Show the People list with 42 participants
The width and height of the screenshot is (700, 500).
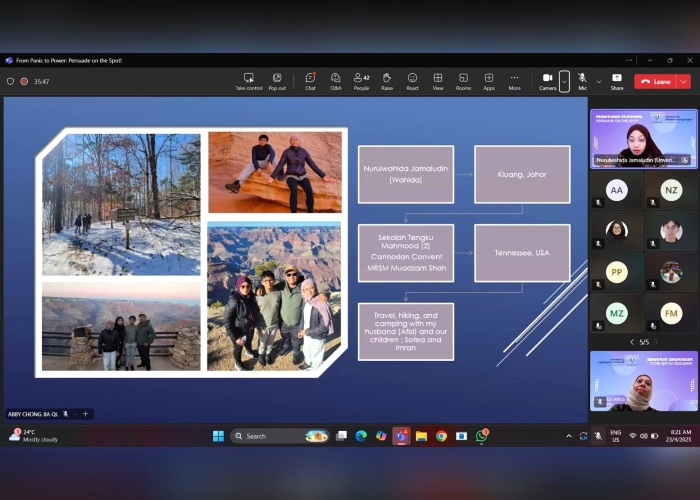[x=361, y=82]
